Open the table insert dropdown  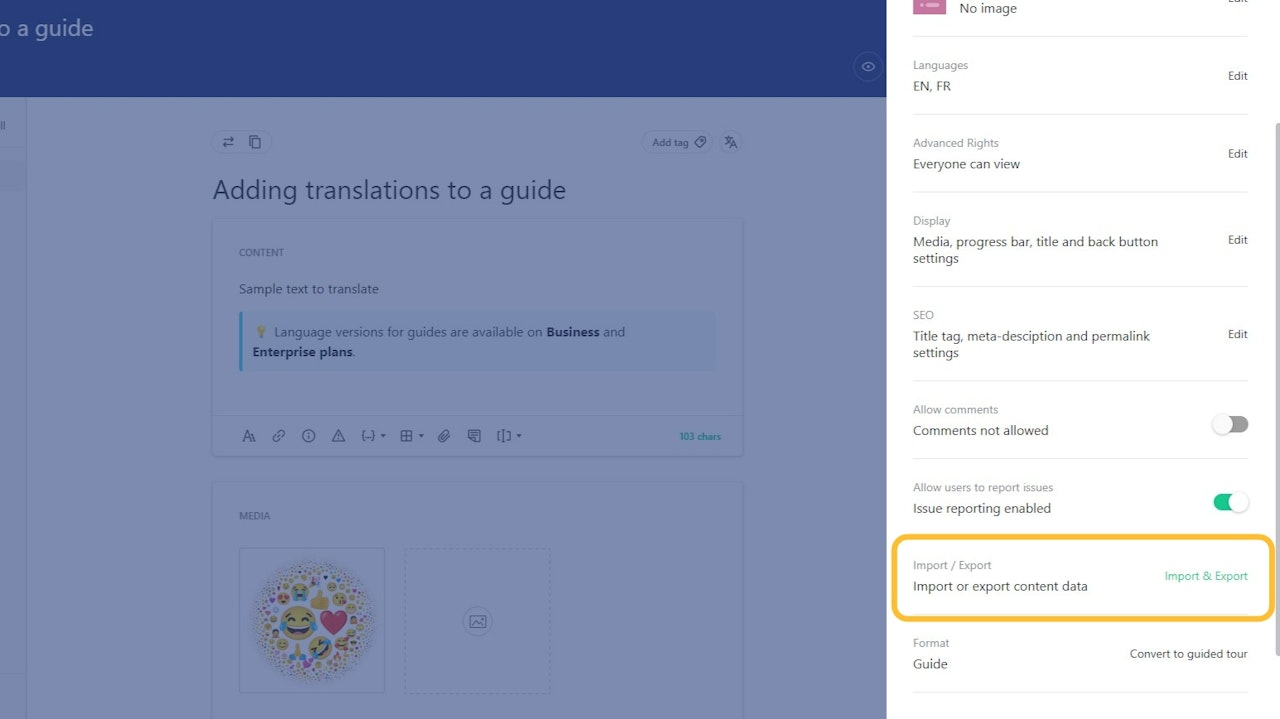(410, 435)
